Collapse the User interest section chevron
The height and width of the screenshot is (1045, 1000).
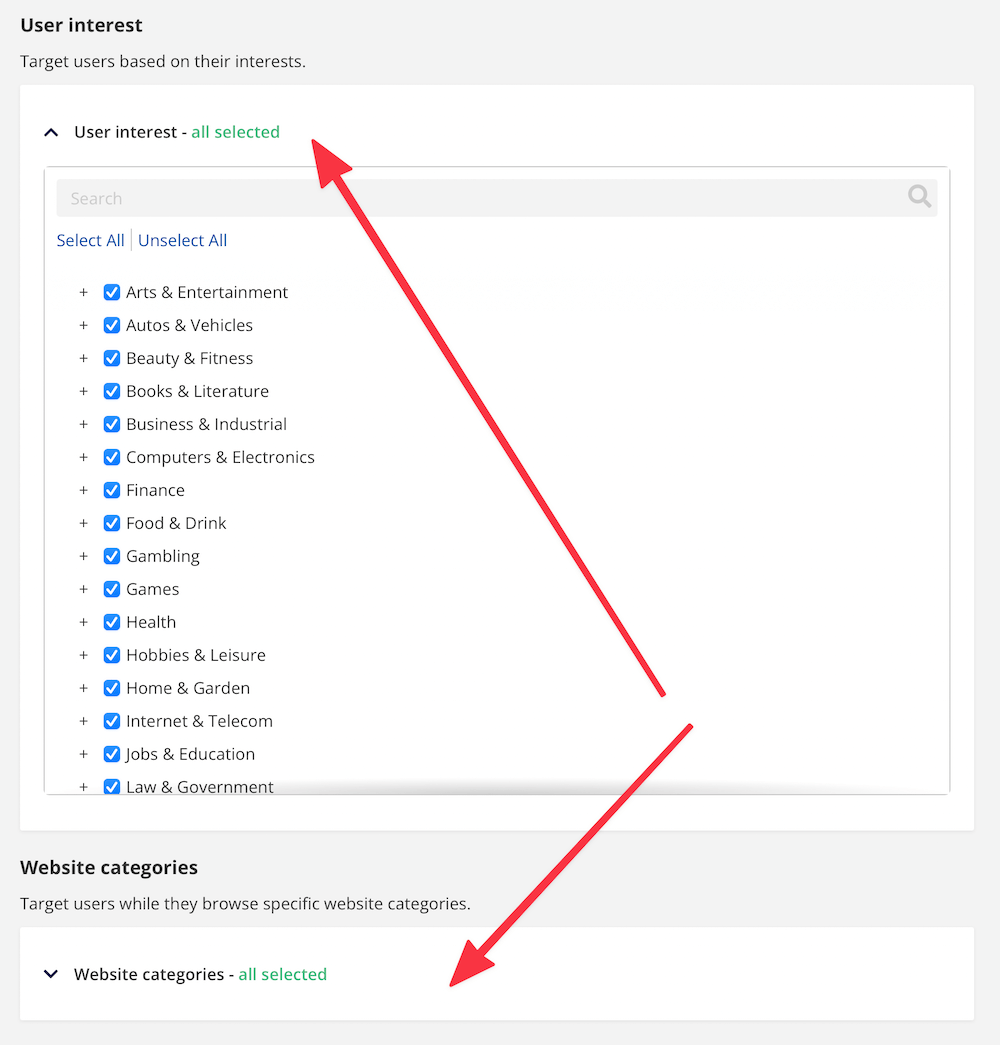click(x=51, y=133)
